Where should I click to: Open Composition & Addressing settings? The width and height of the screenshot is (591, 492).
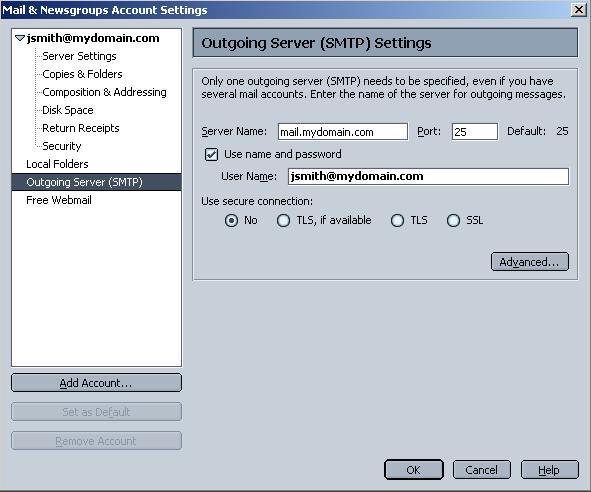click(104, 92)
